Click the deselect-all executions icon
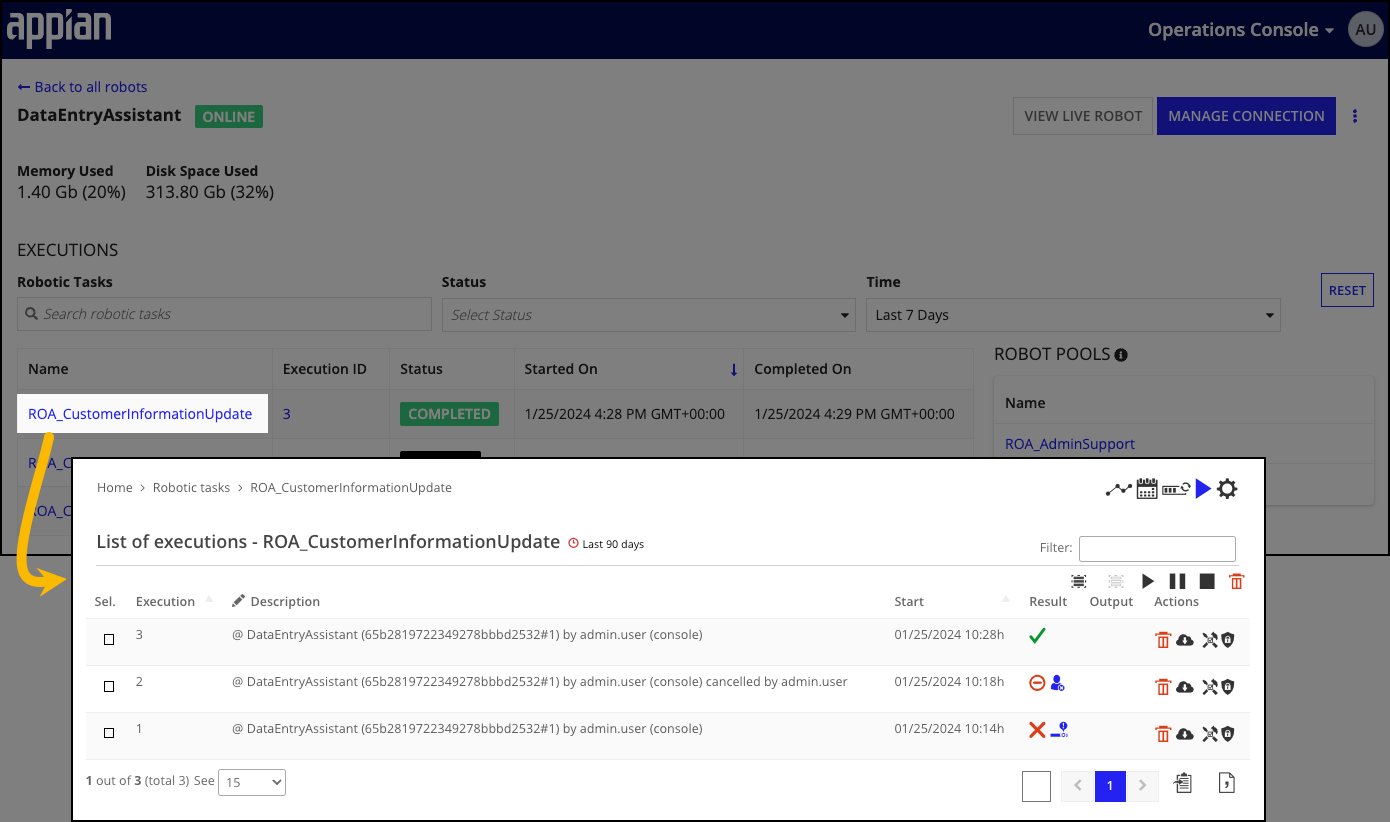The height and width of the screenshot is (822, 1390). (x=1116, y=581)
